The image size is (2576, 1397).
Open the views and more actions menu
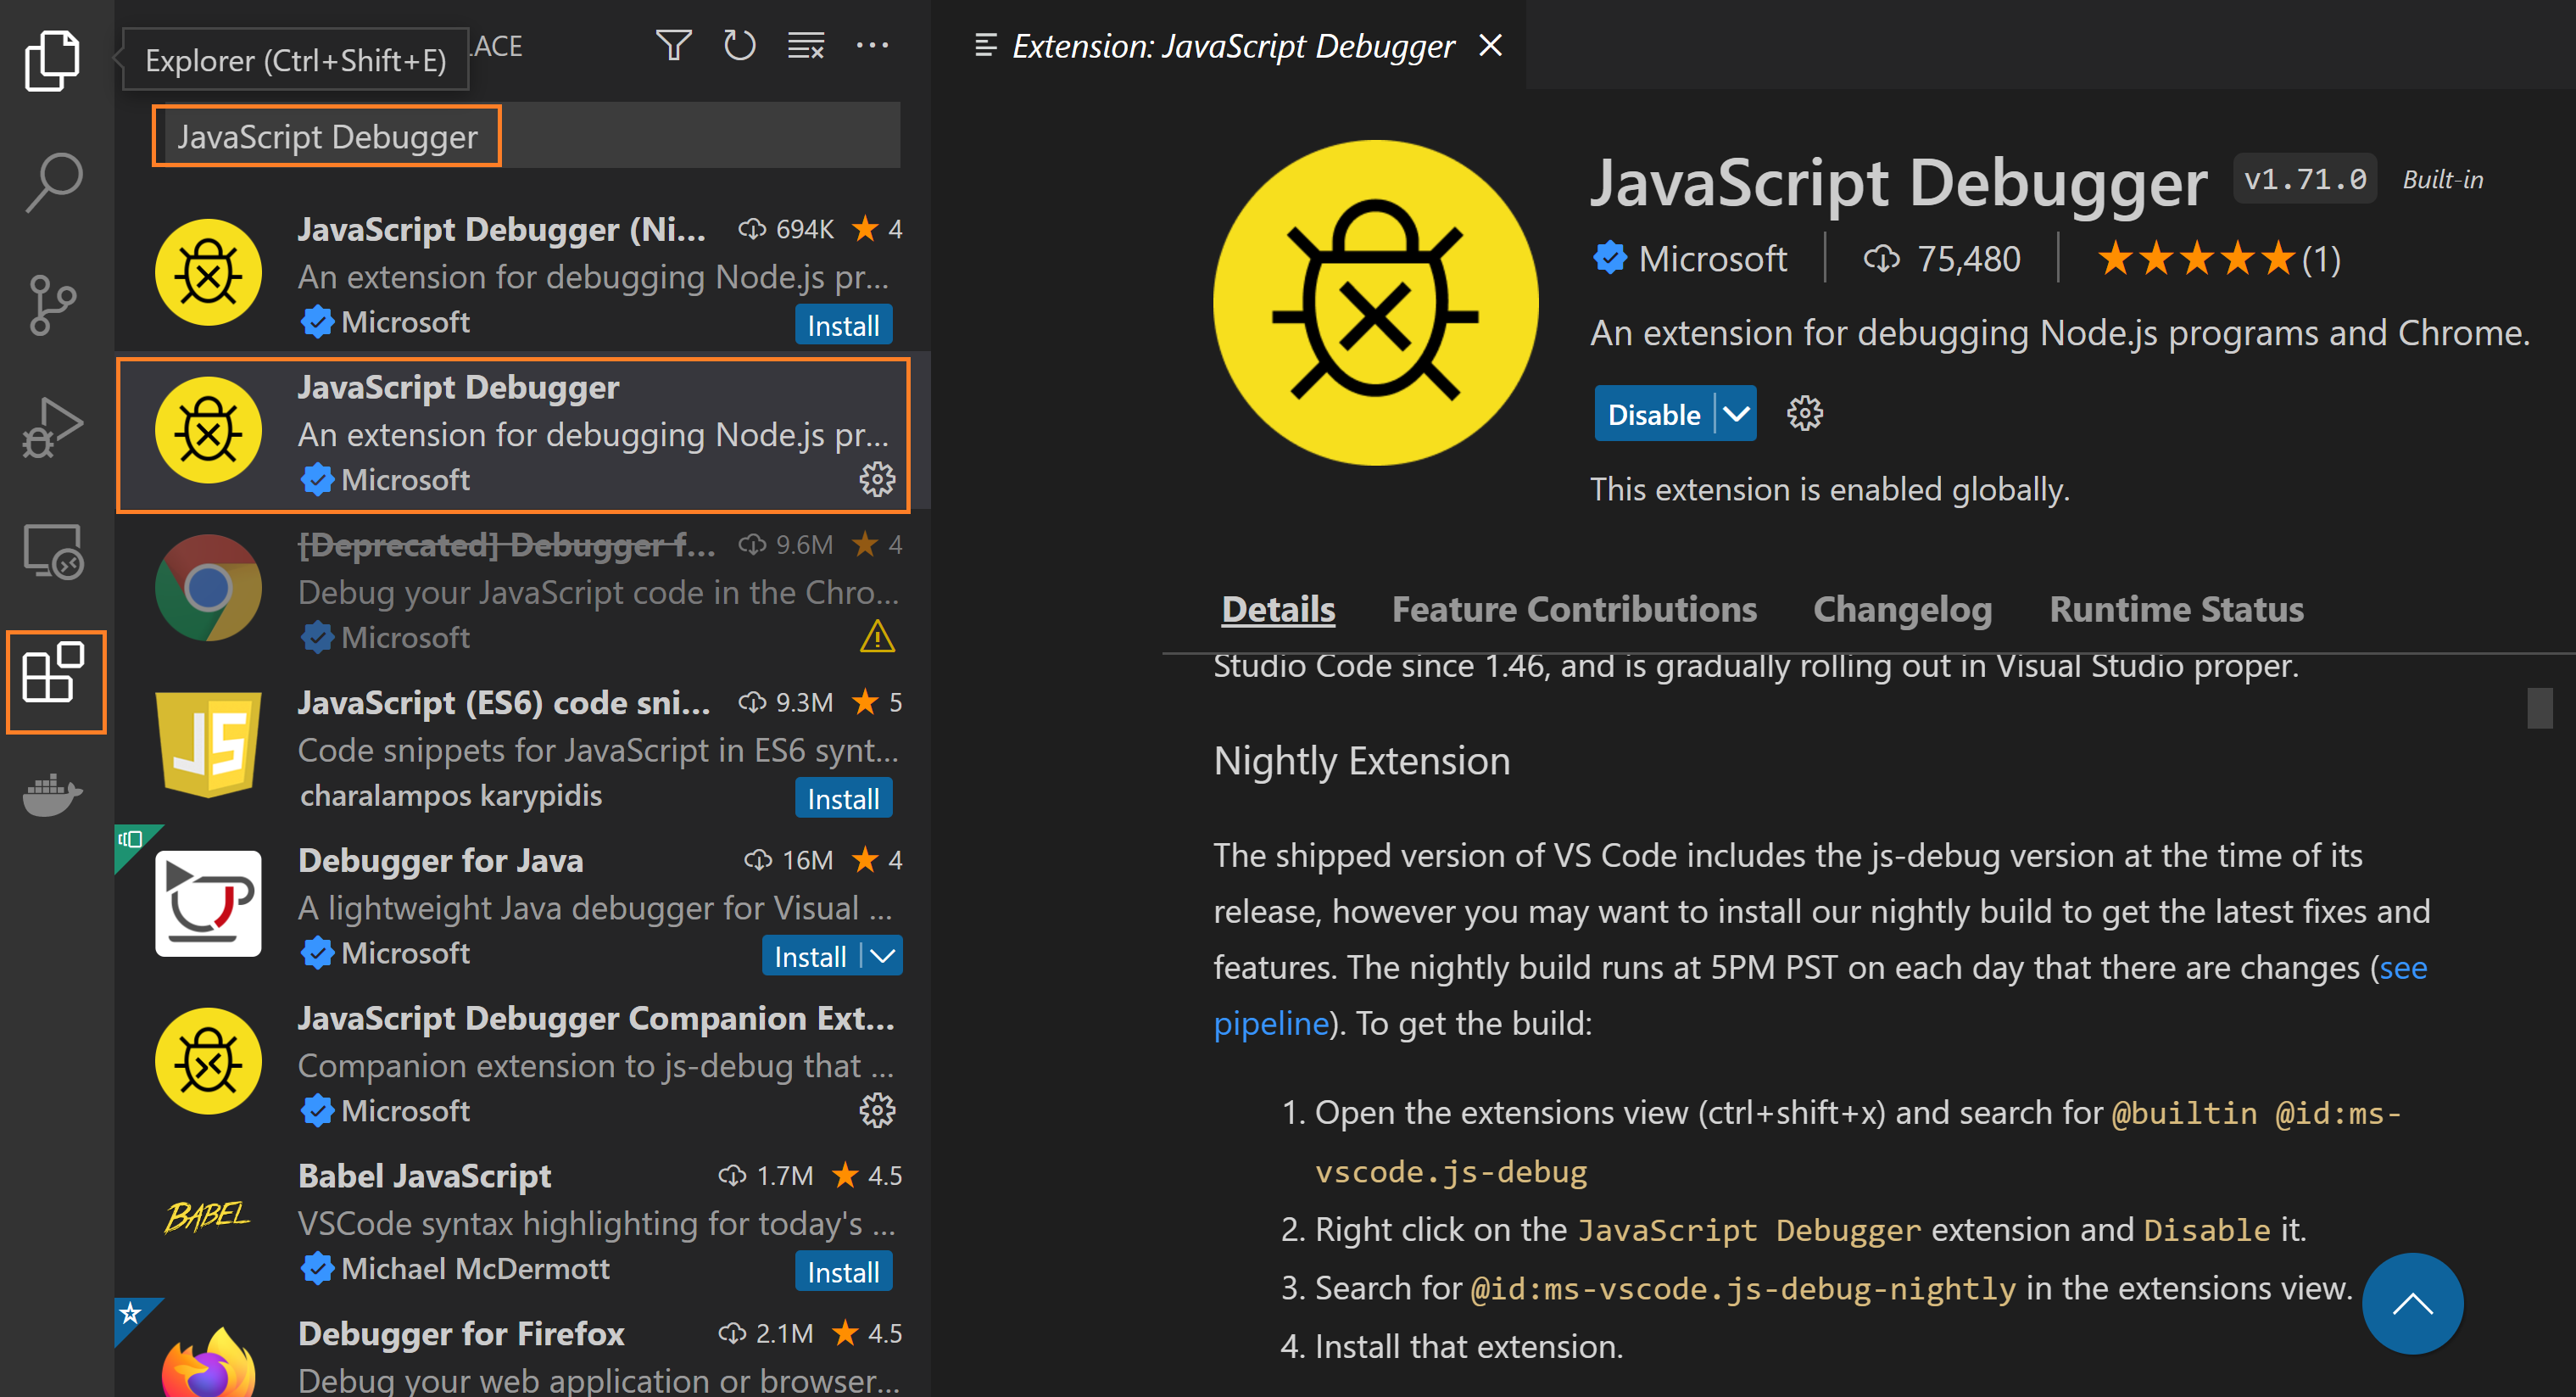coord(872,46)
